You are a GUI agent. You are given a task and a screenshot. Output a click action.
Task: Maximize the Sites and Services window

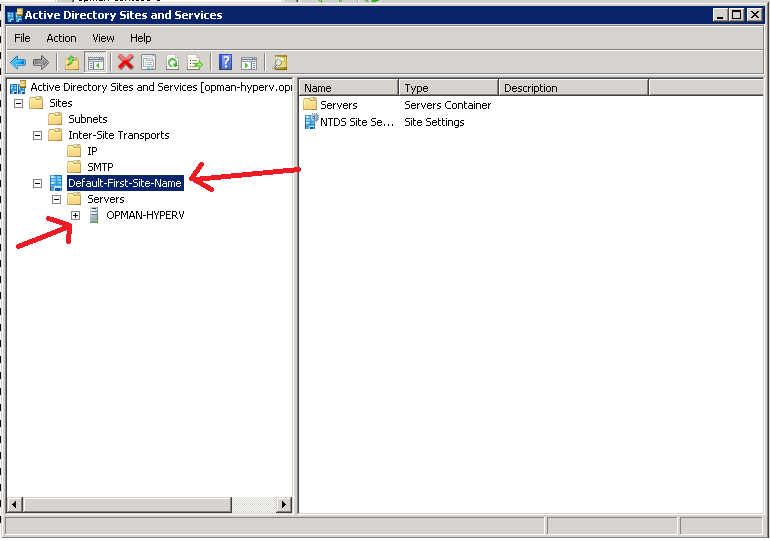736,15
